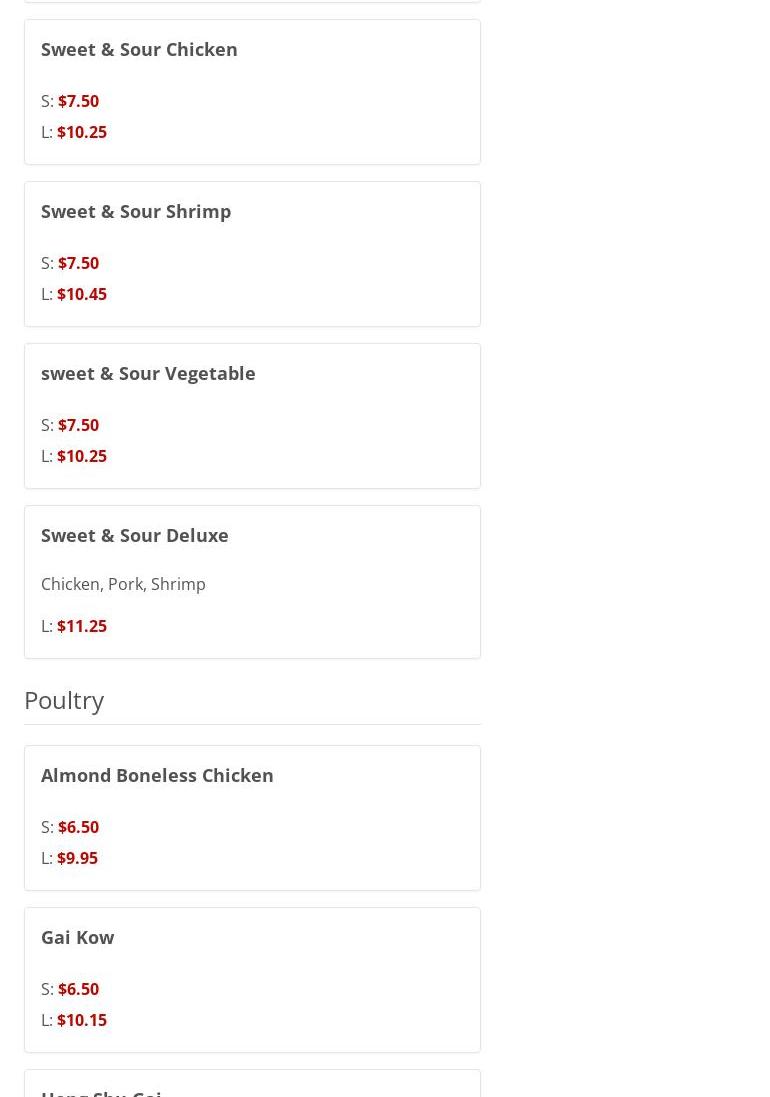The image size is (770, 1097).
Task: Open the Sweet & Sour Shrimp item
Action: tap(136, 211)
